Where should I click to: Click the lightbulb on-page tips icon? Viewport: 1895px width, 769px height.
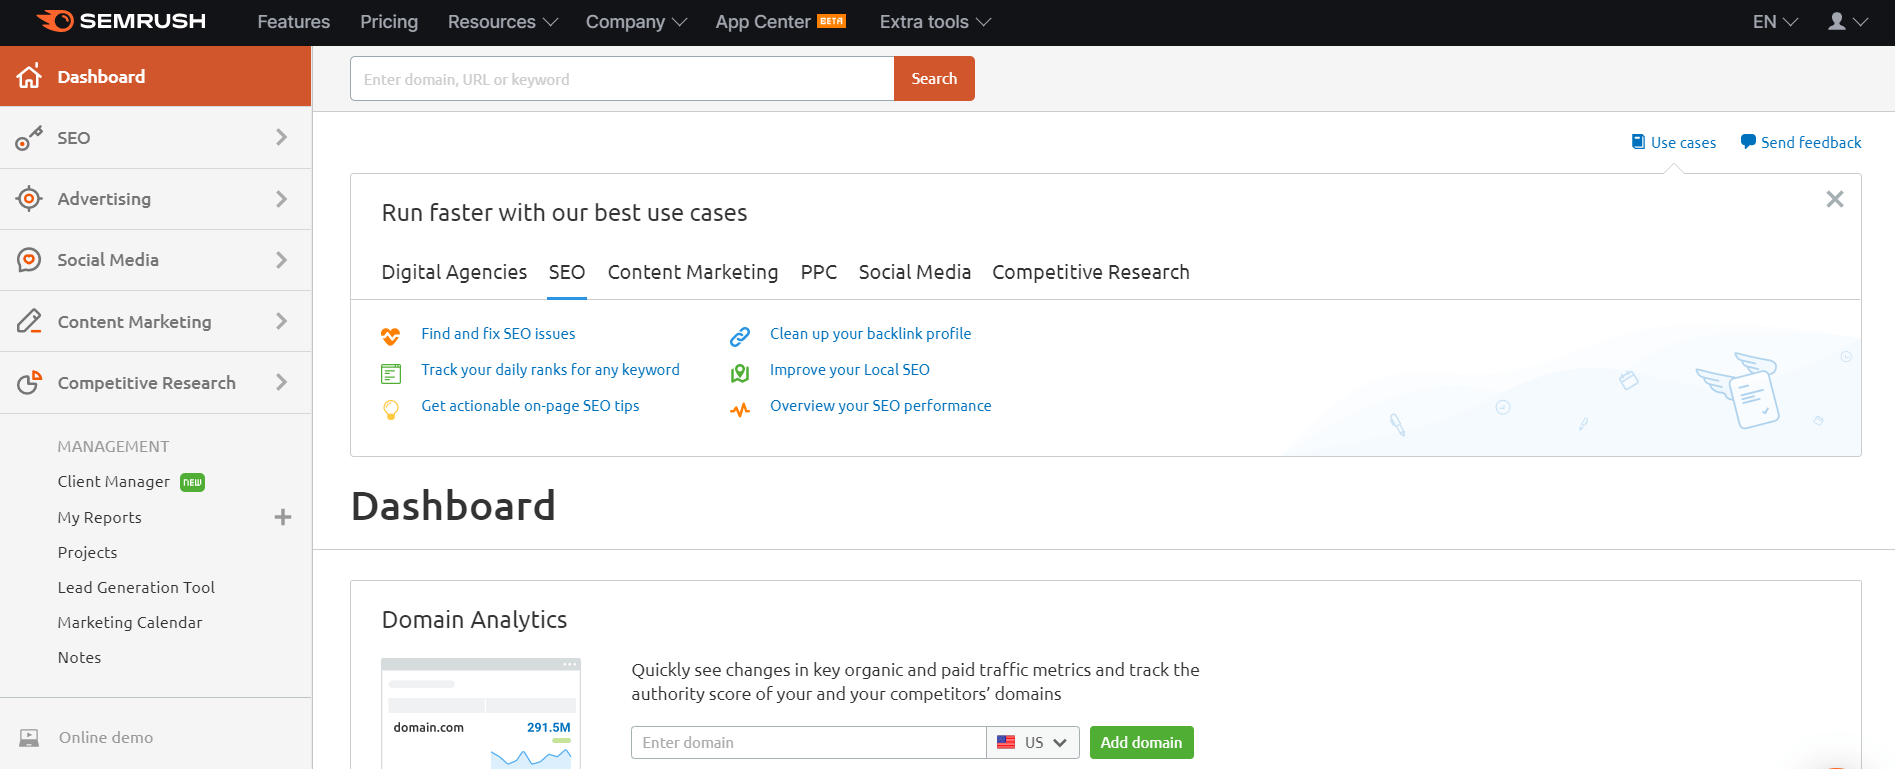pyautogui.click(x=391, y=409)
